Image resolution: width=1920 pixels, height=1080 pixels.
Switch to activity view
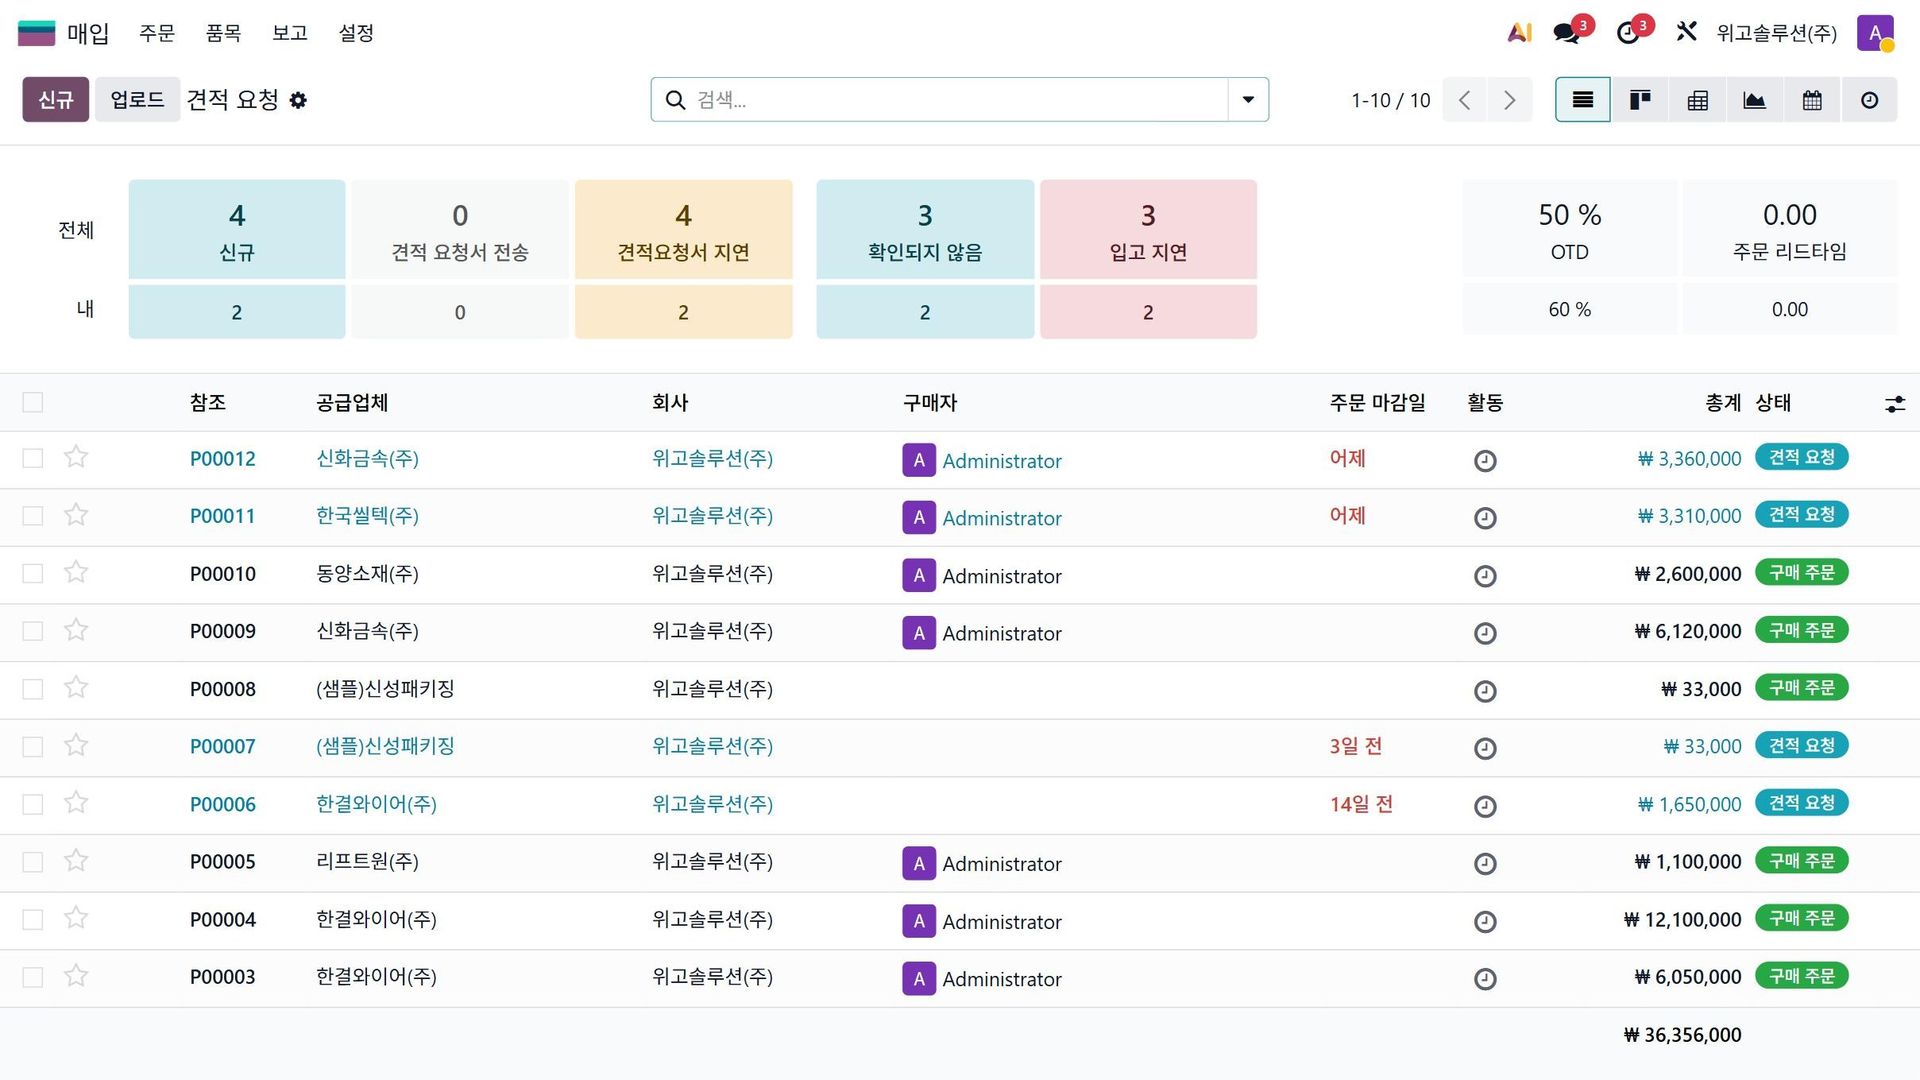(1869, 100)
